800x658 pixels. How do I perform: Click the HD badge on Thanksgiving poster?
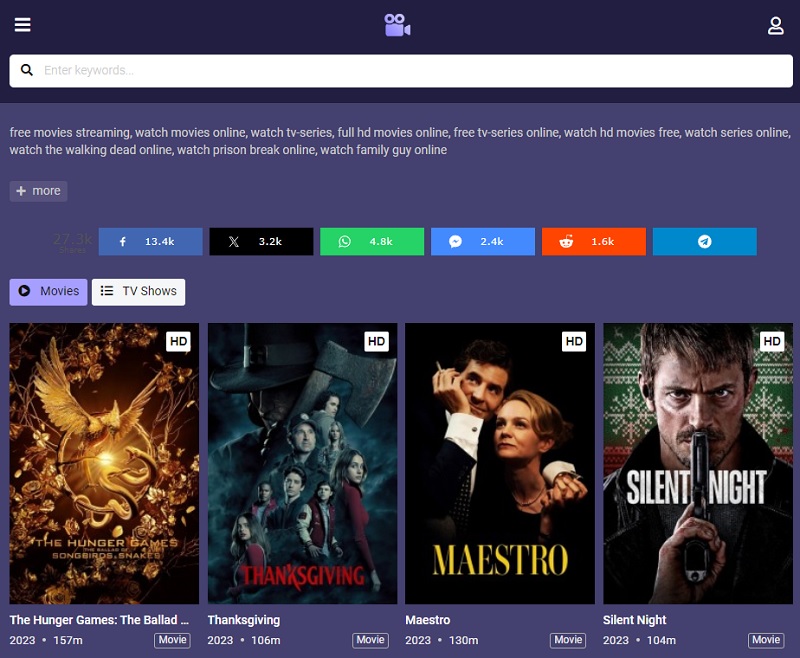(377, 342)
